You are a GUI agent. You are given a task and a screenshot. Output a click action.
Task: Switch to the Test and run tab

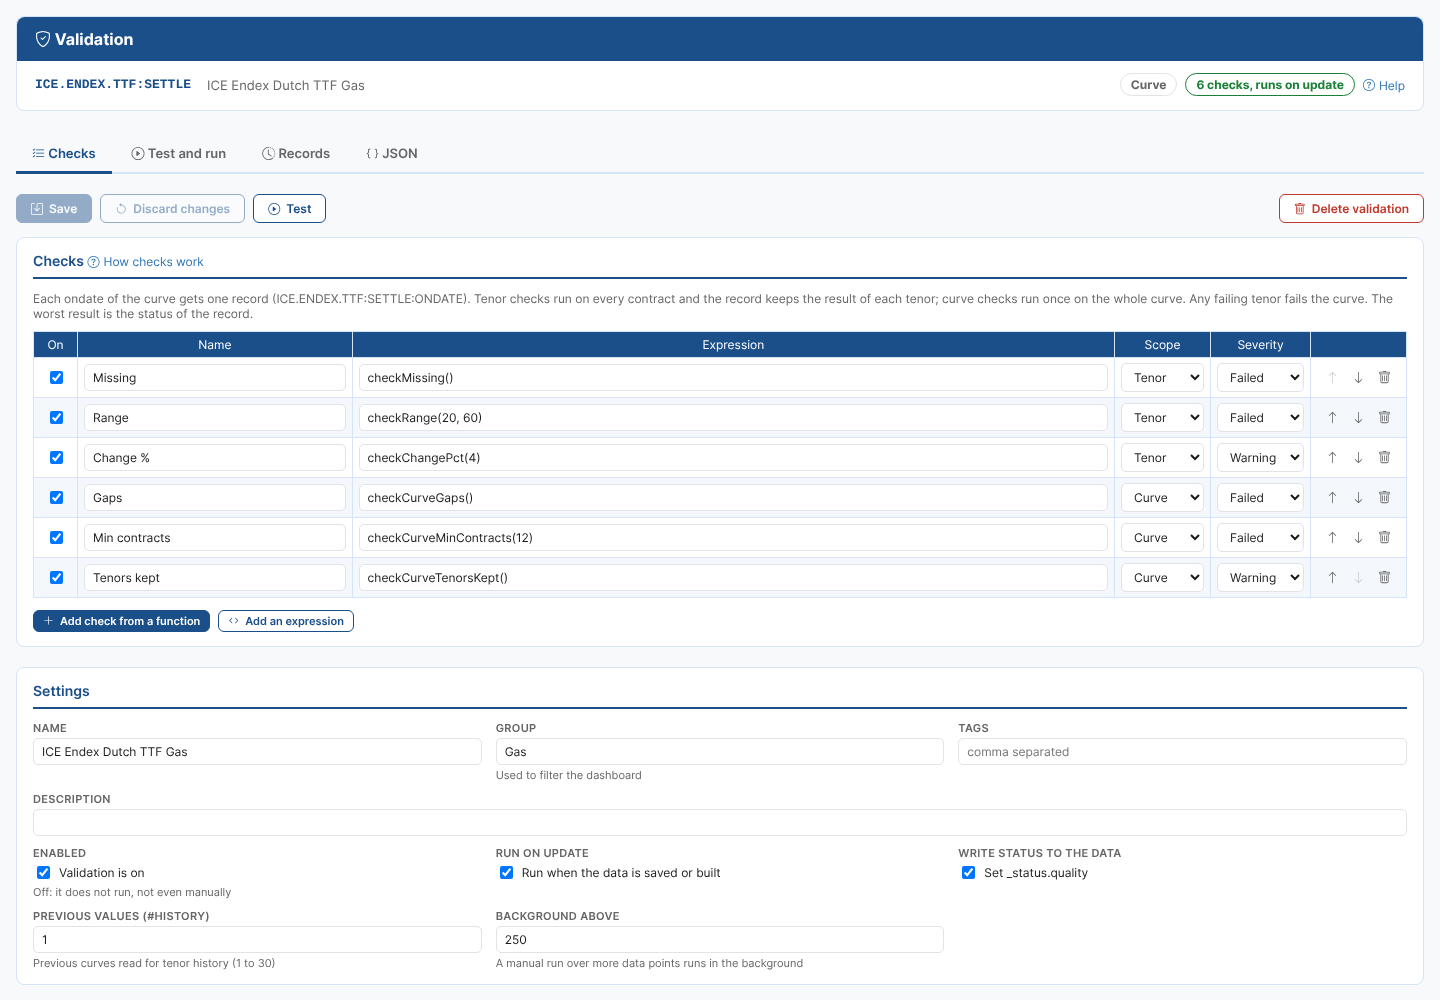tap(179, 153)
